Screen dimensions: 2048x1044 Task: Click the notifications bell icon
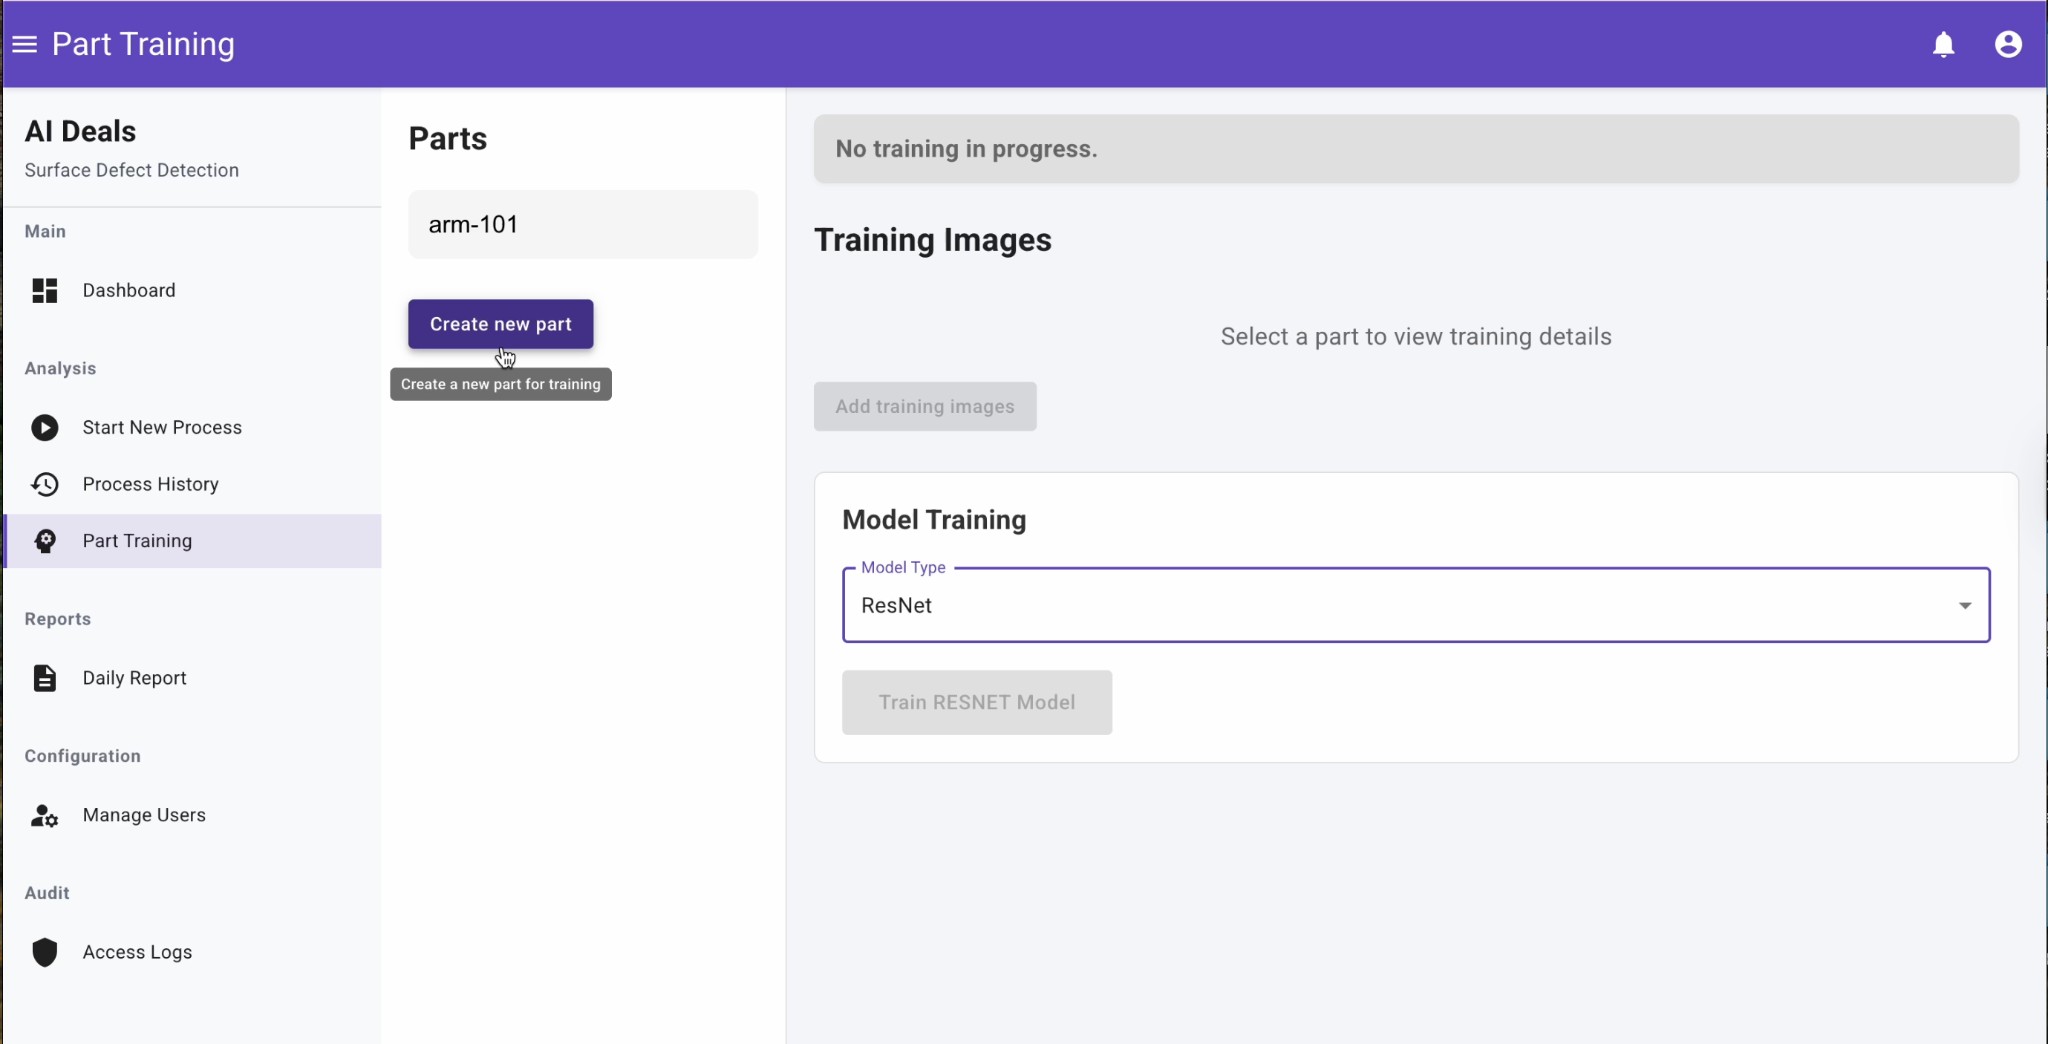coord(1943,45)
